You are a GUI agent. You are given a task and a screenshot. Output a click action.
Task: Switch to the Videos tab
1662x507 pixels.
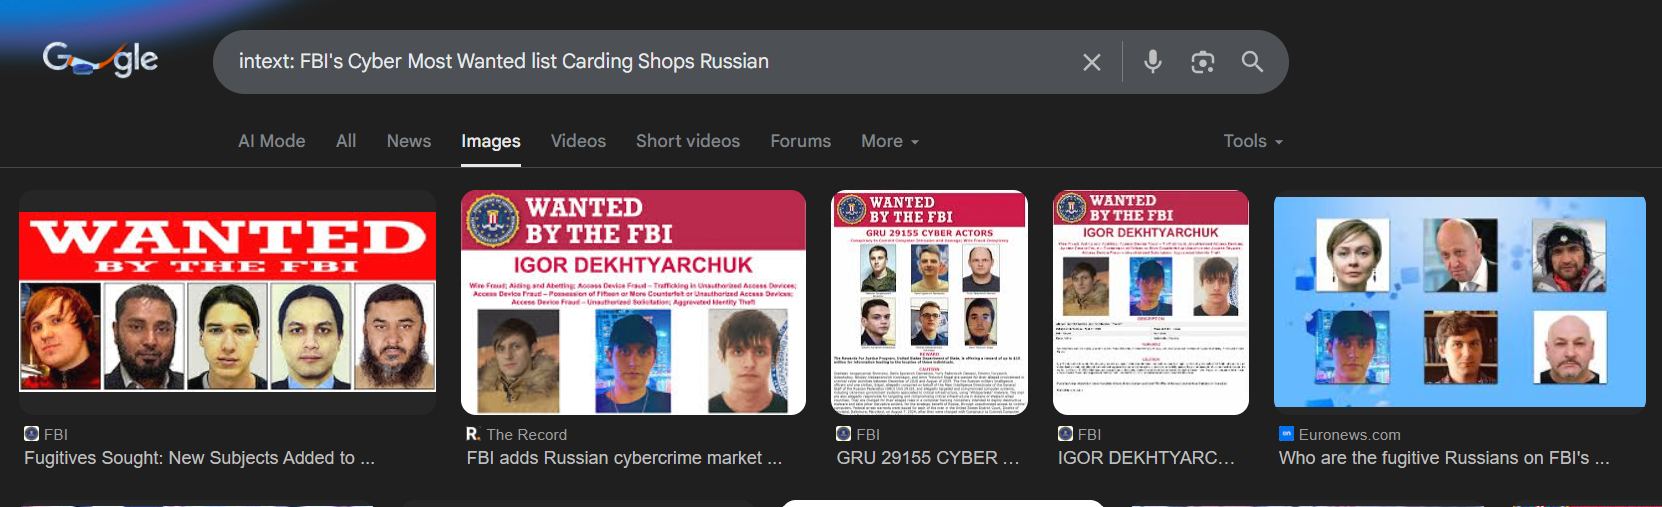click(x=578, y=141)
